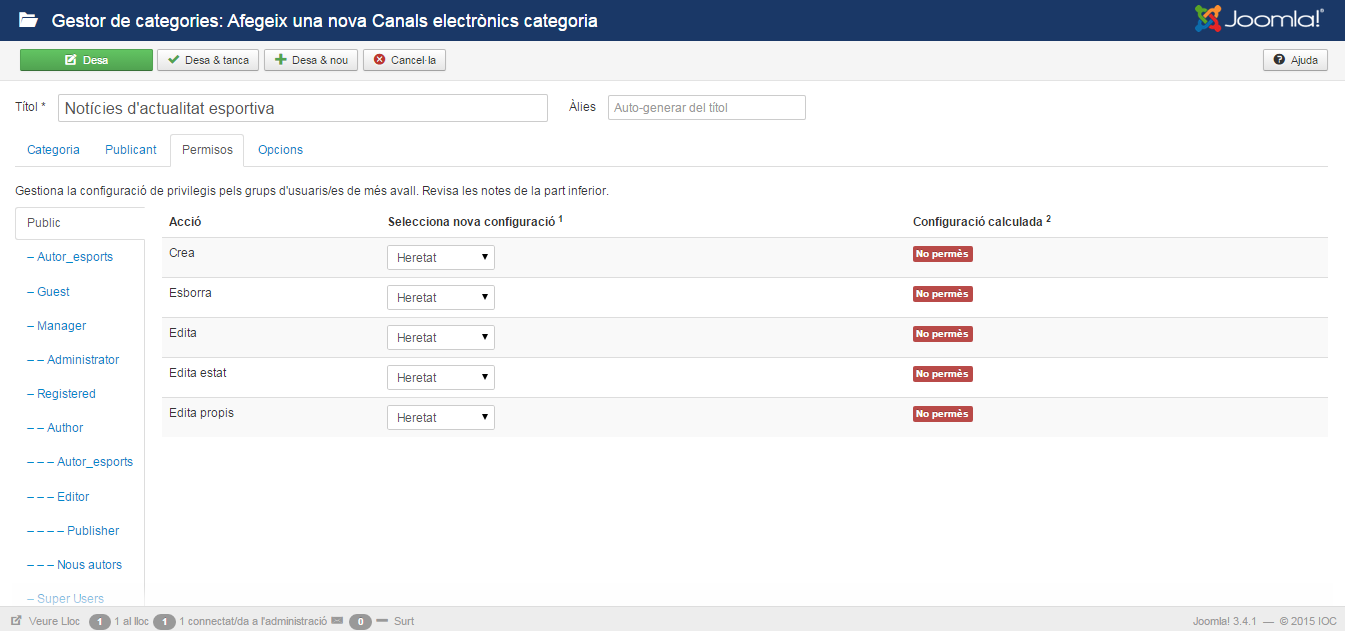The width and height of the screenshot is (1345, 631).
Task: Open the Publicant tab
Action: point(131,150)
